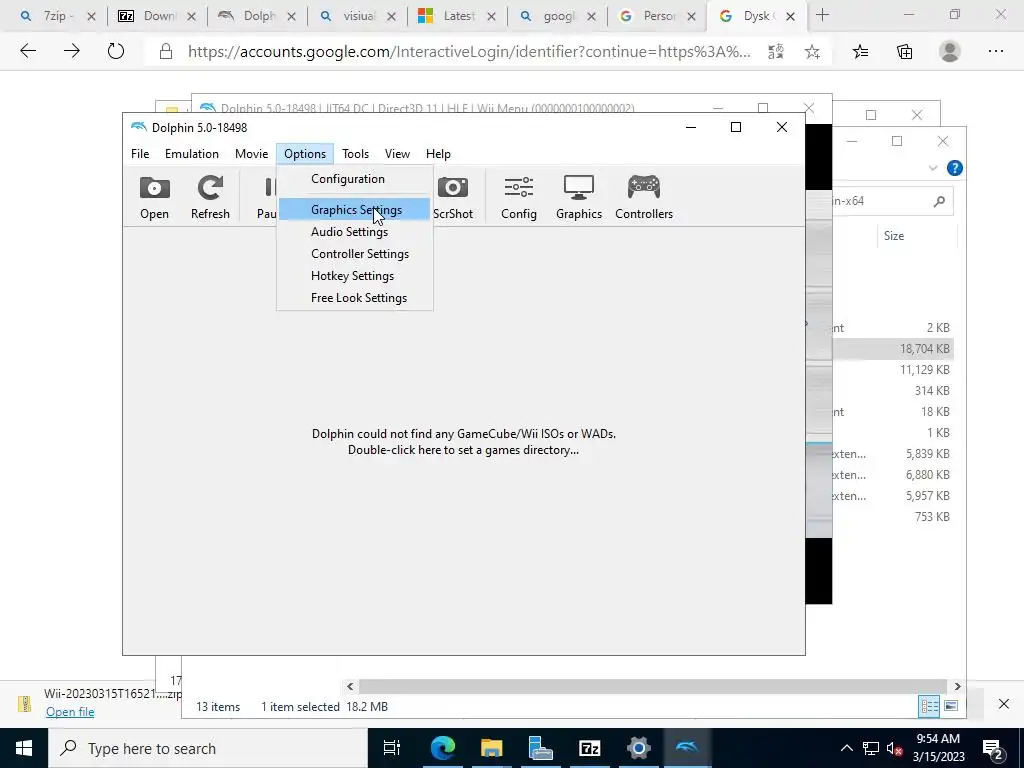The height and width of the screenshot is (768, 1024).
Task: Click scroll-right arrow in Explorer
Action: tap(957, 686)
